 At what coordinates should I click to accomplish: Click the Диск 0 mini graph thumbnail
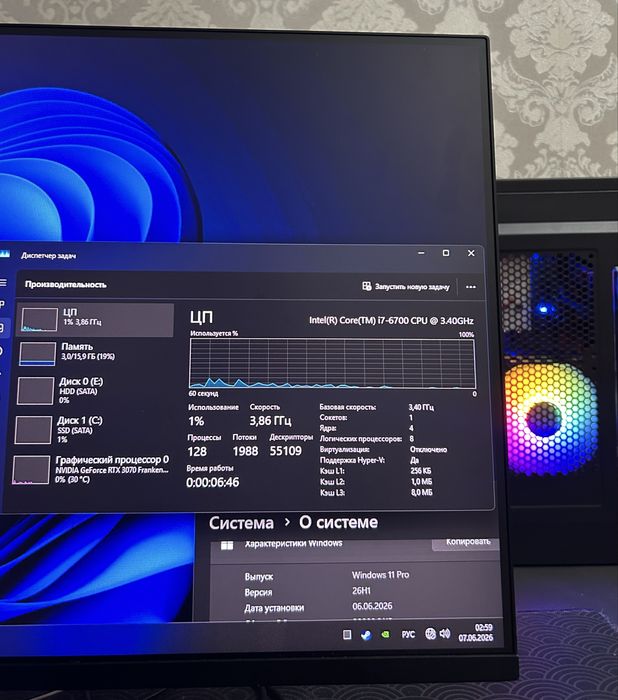[x=35, y=391]
